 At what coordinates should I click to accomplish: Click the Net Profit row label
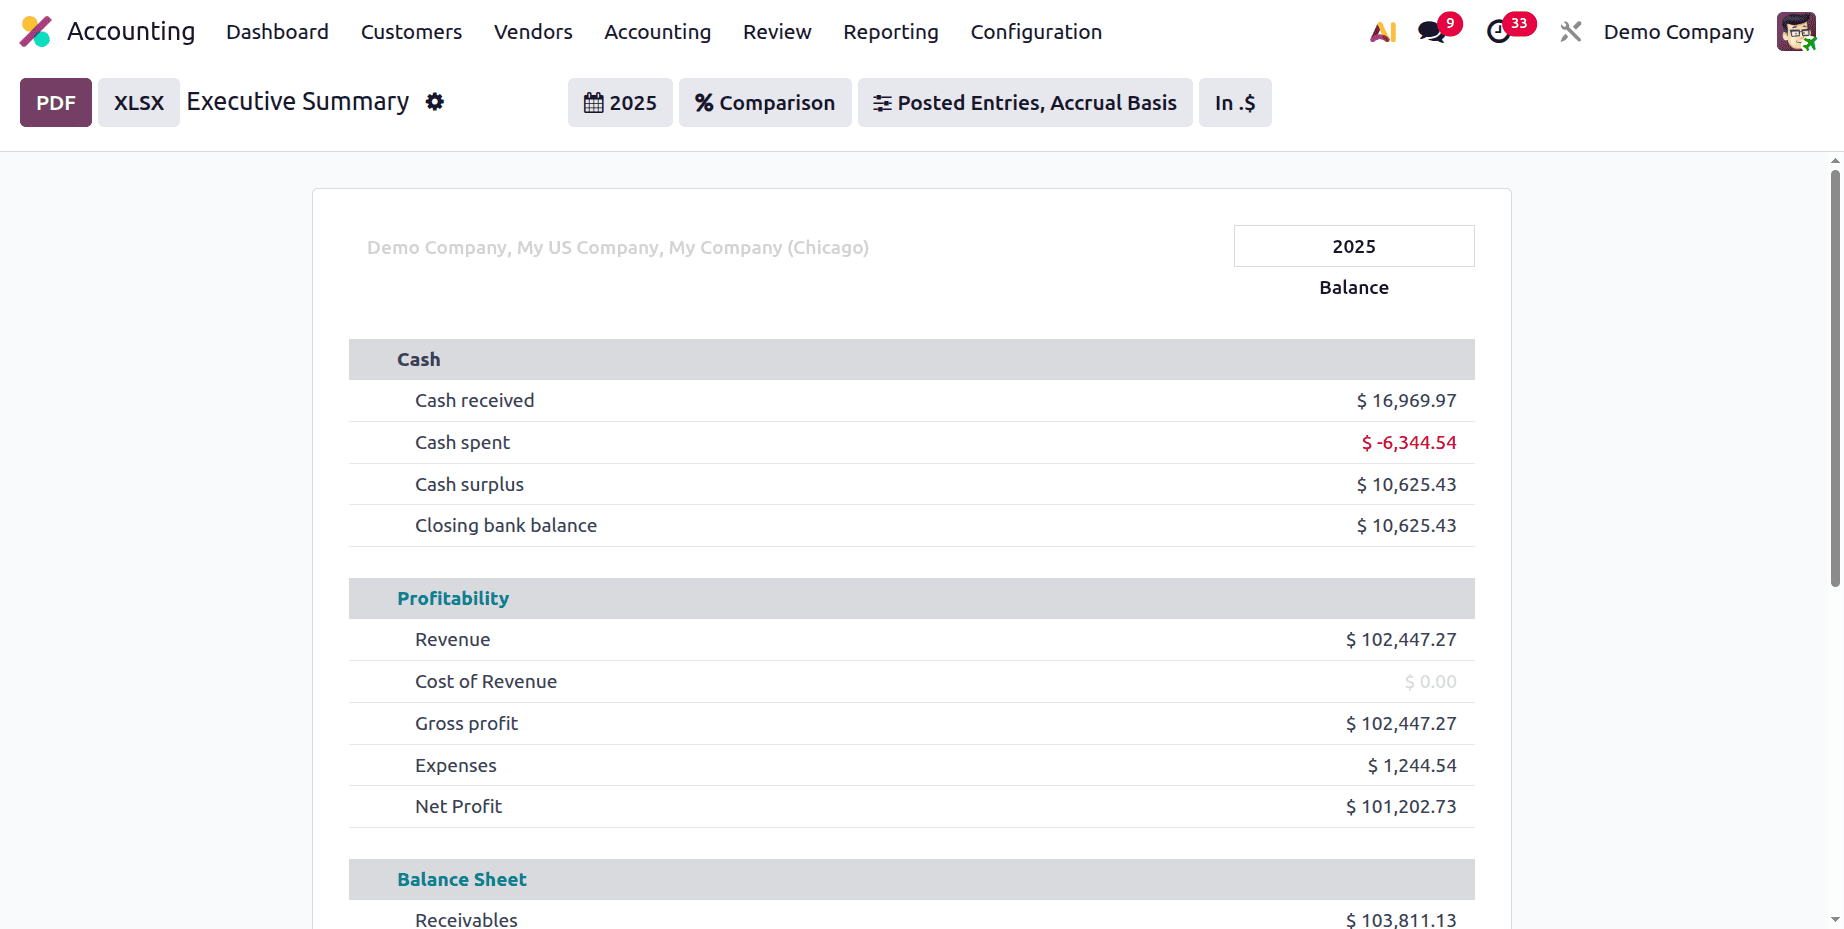tap(458, 806)
